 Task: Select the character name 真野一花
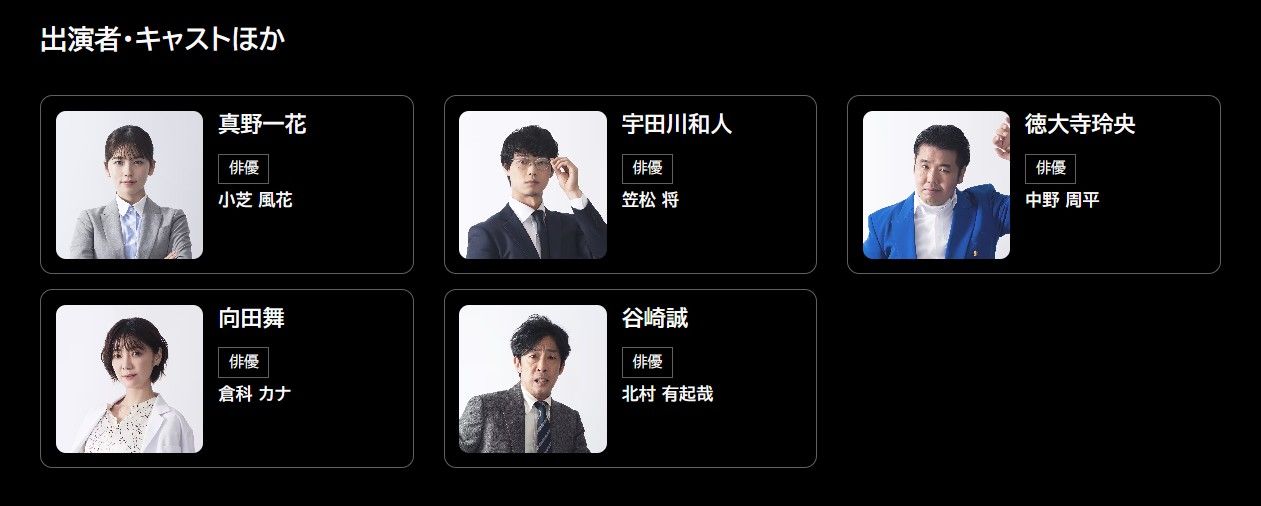262,125
